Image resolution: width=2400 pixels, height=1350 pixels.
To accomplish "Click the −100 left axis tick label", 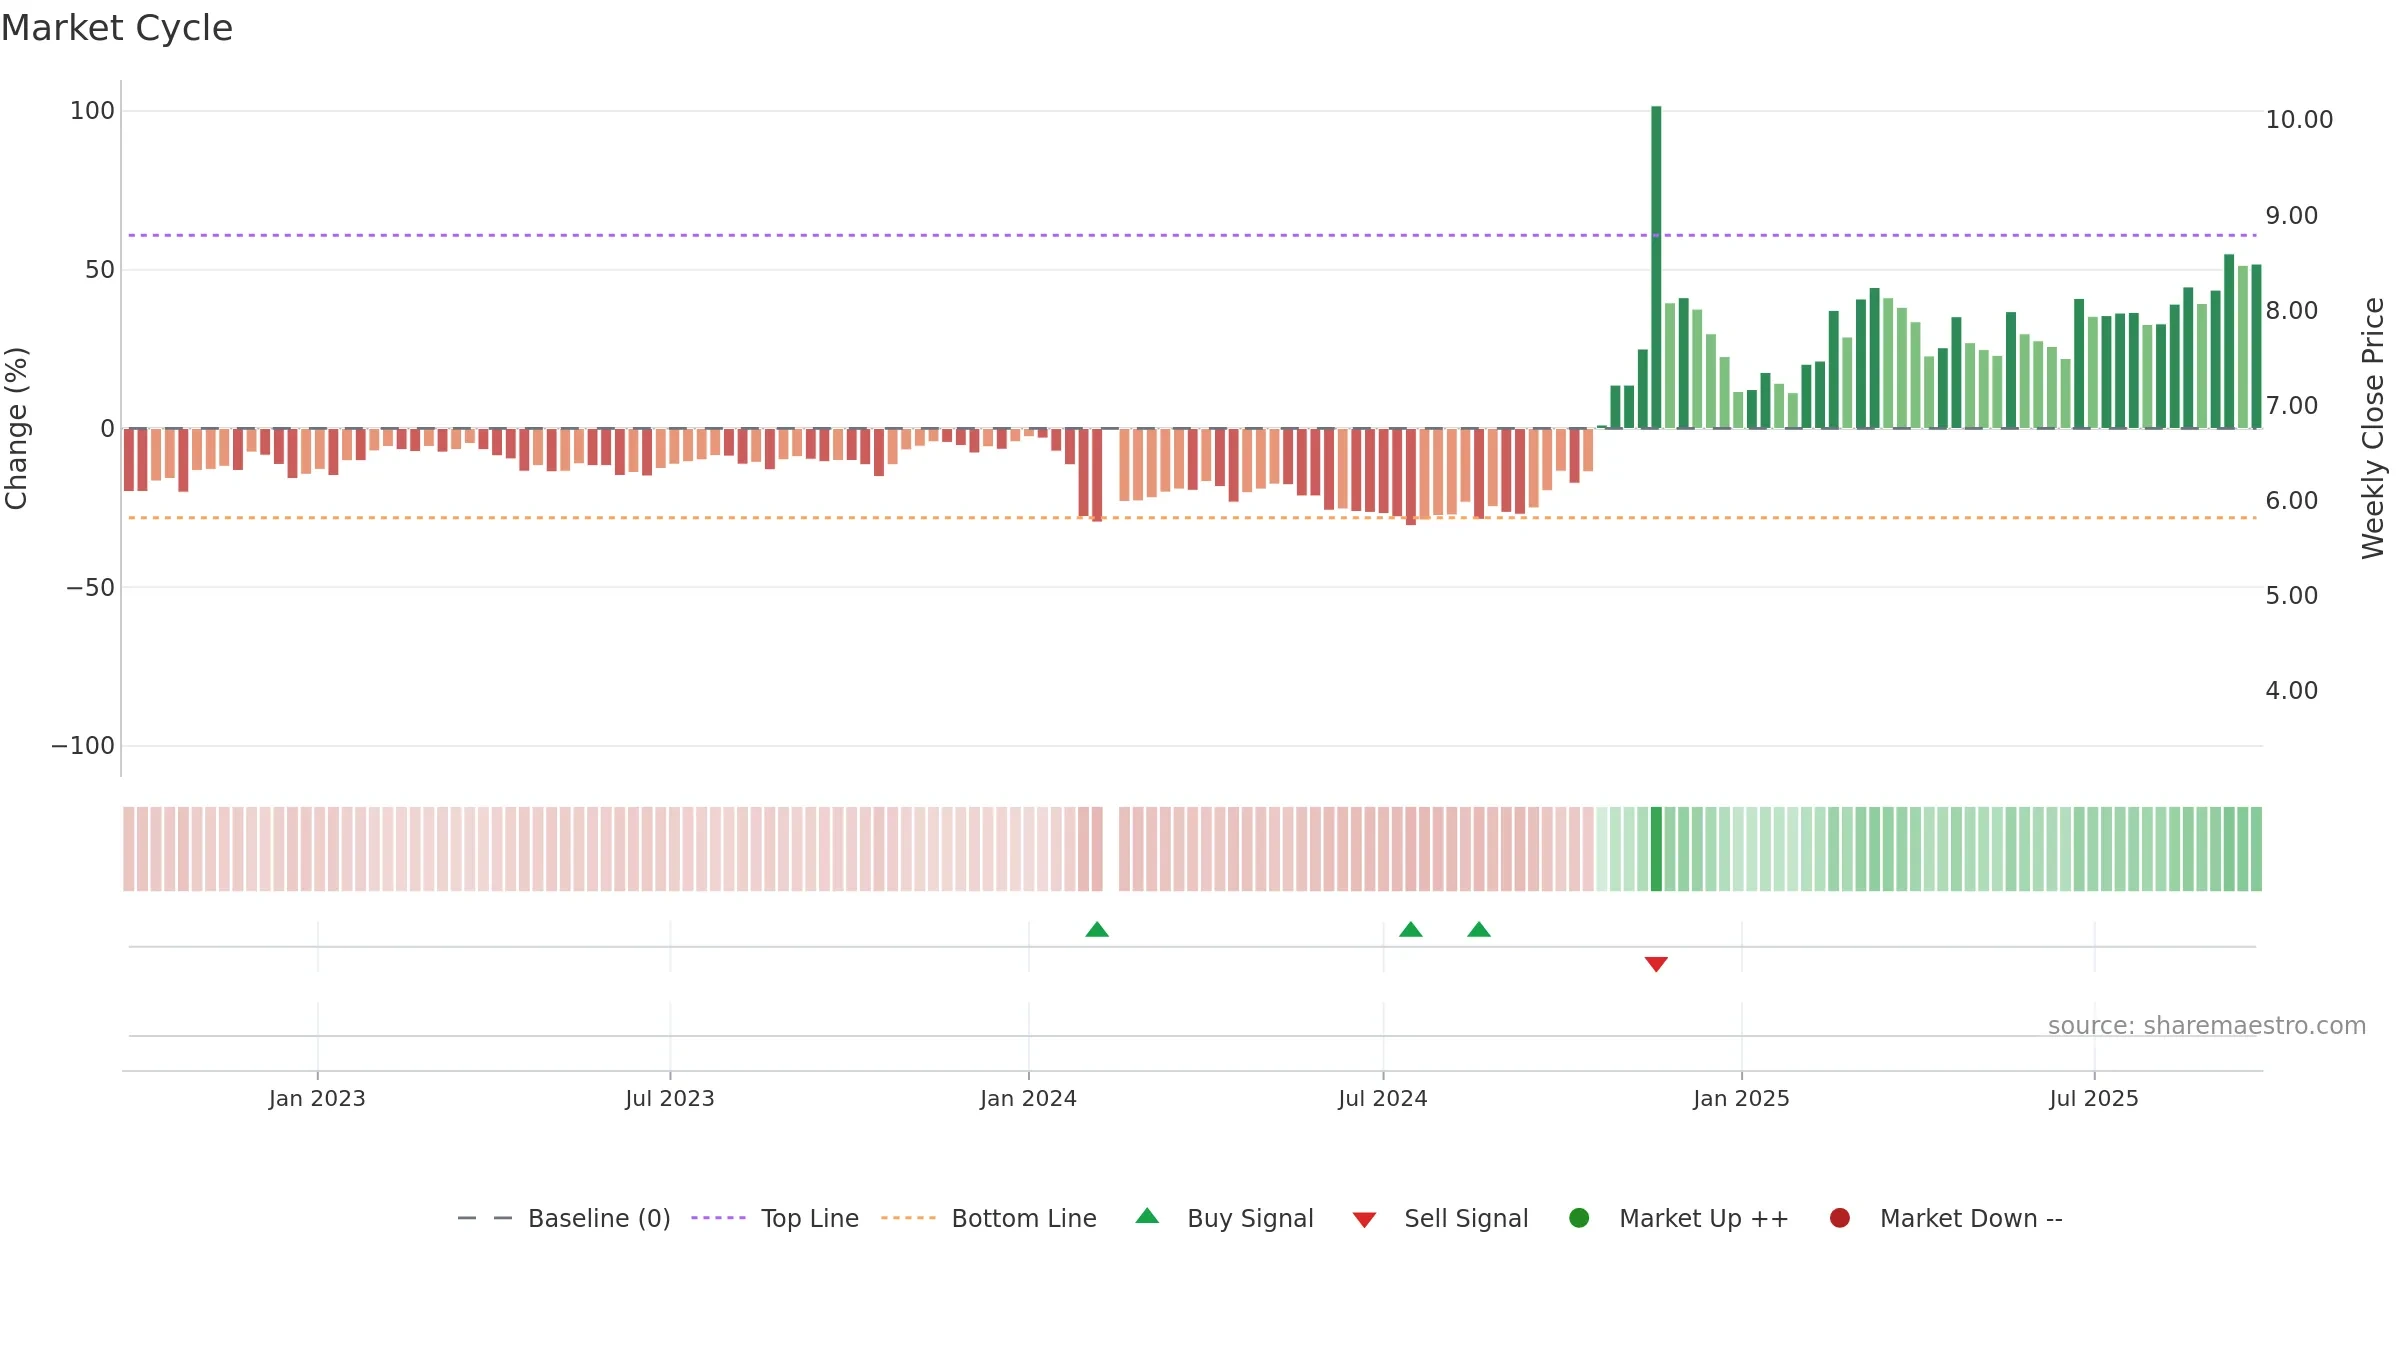I will (x=83, y=746).
